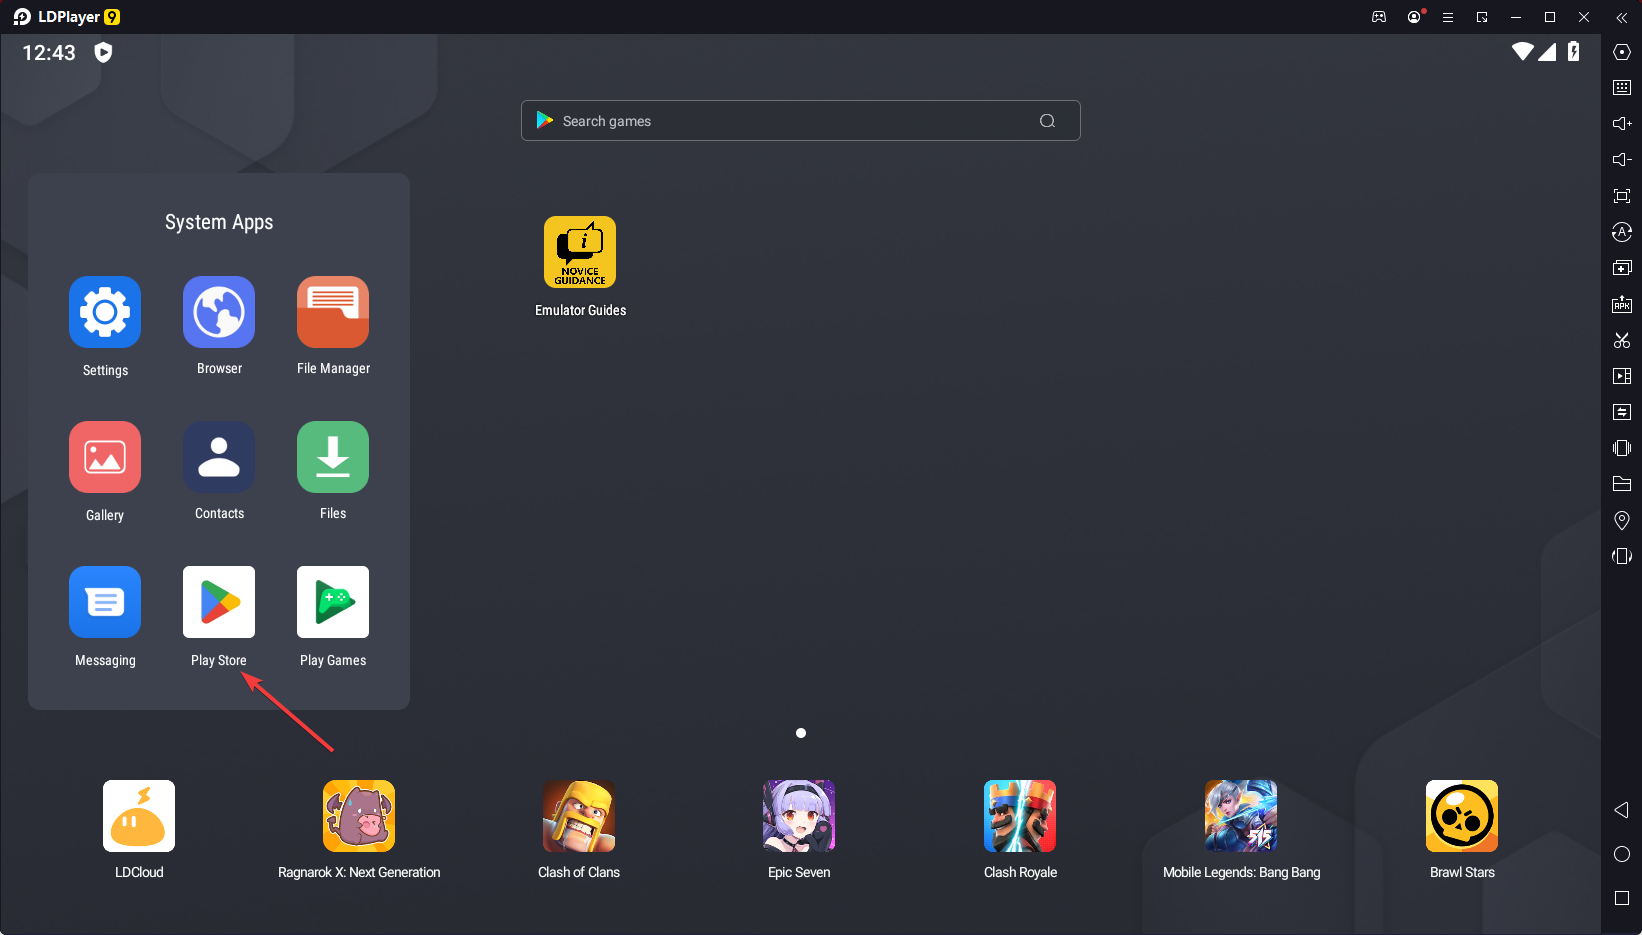Image resolution: width=1642 pixels, height=935 pixels.
Task: Click Install APK icon in sidebar
Action: [1622, 304]
